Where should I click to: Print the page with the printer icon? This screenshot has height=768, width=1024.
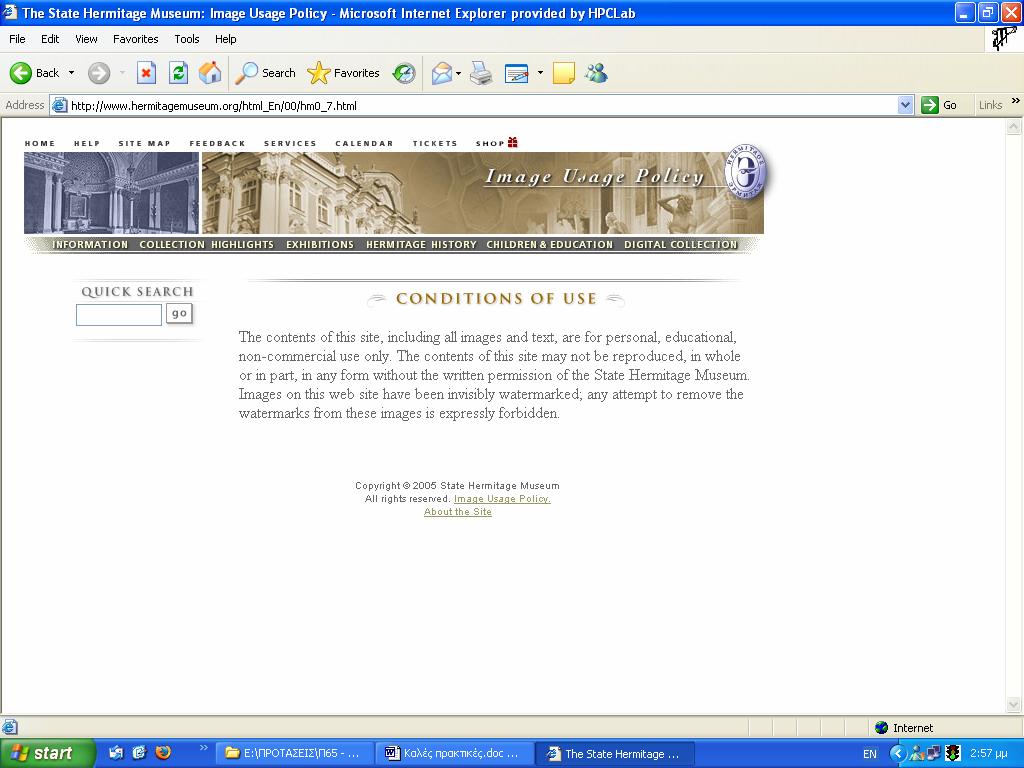pos(481,73)
